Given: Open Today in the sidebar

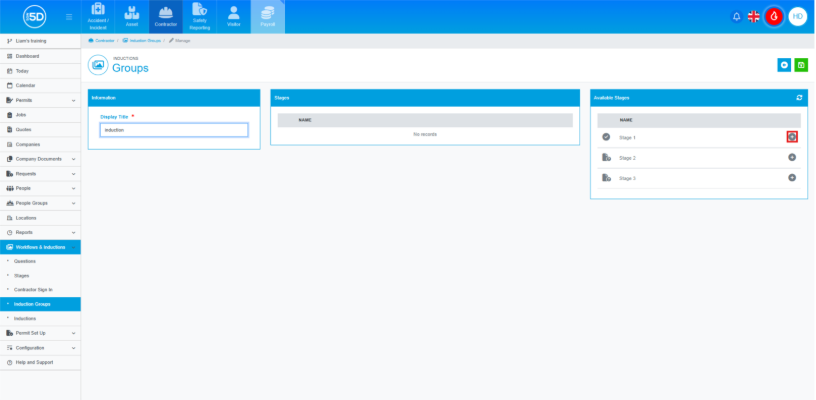Looking at the screenshot, I should point(40,71).
